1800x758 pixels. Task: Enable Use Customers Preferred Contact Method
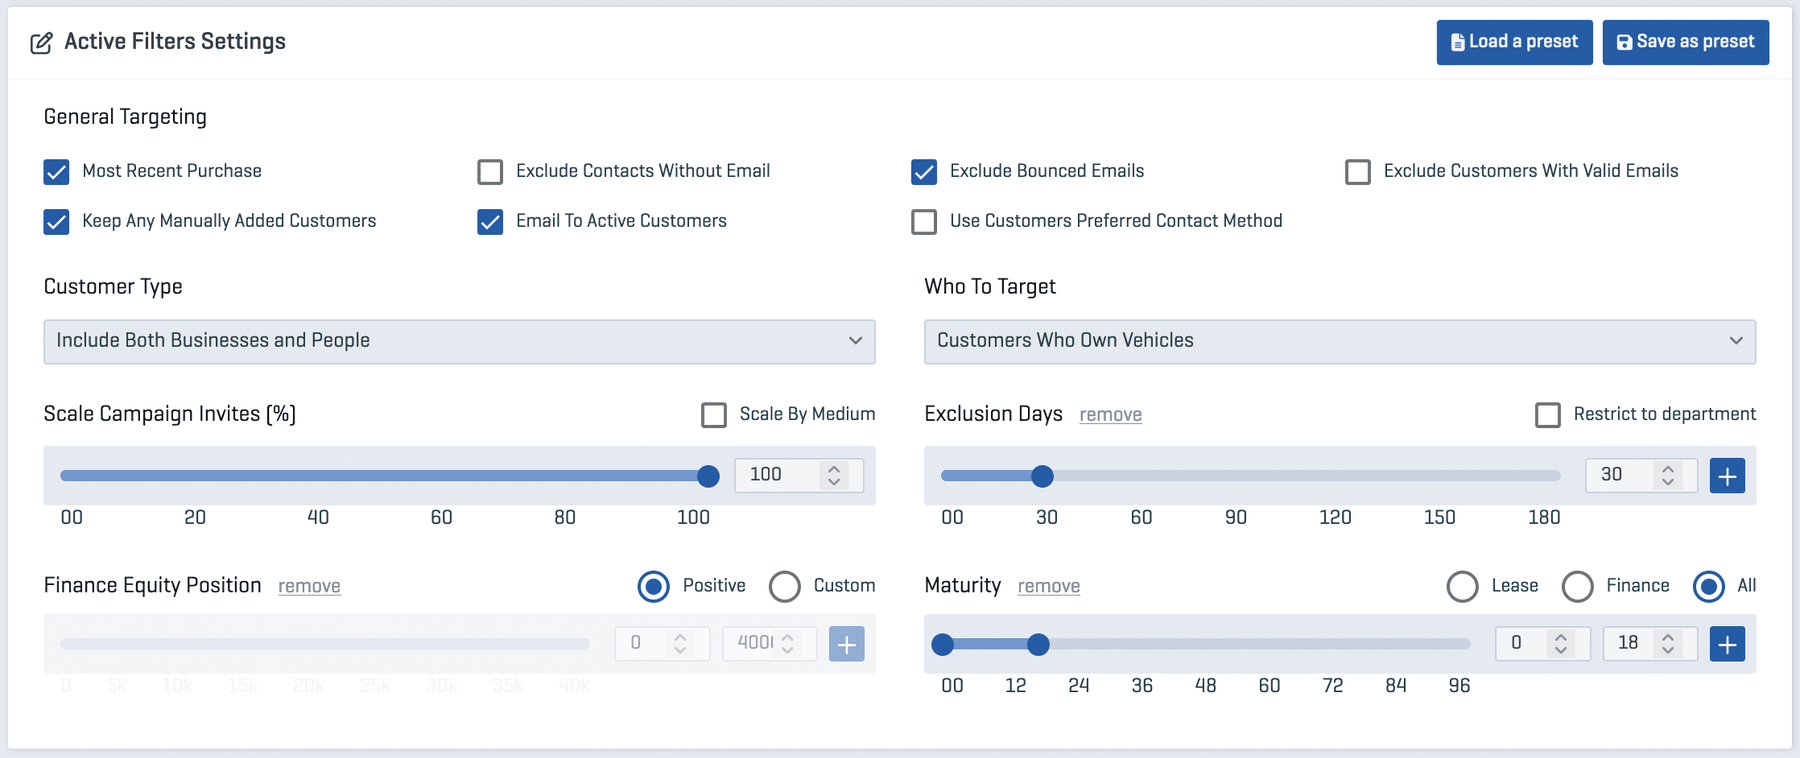(x=924, y=222)
